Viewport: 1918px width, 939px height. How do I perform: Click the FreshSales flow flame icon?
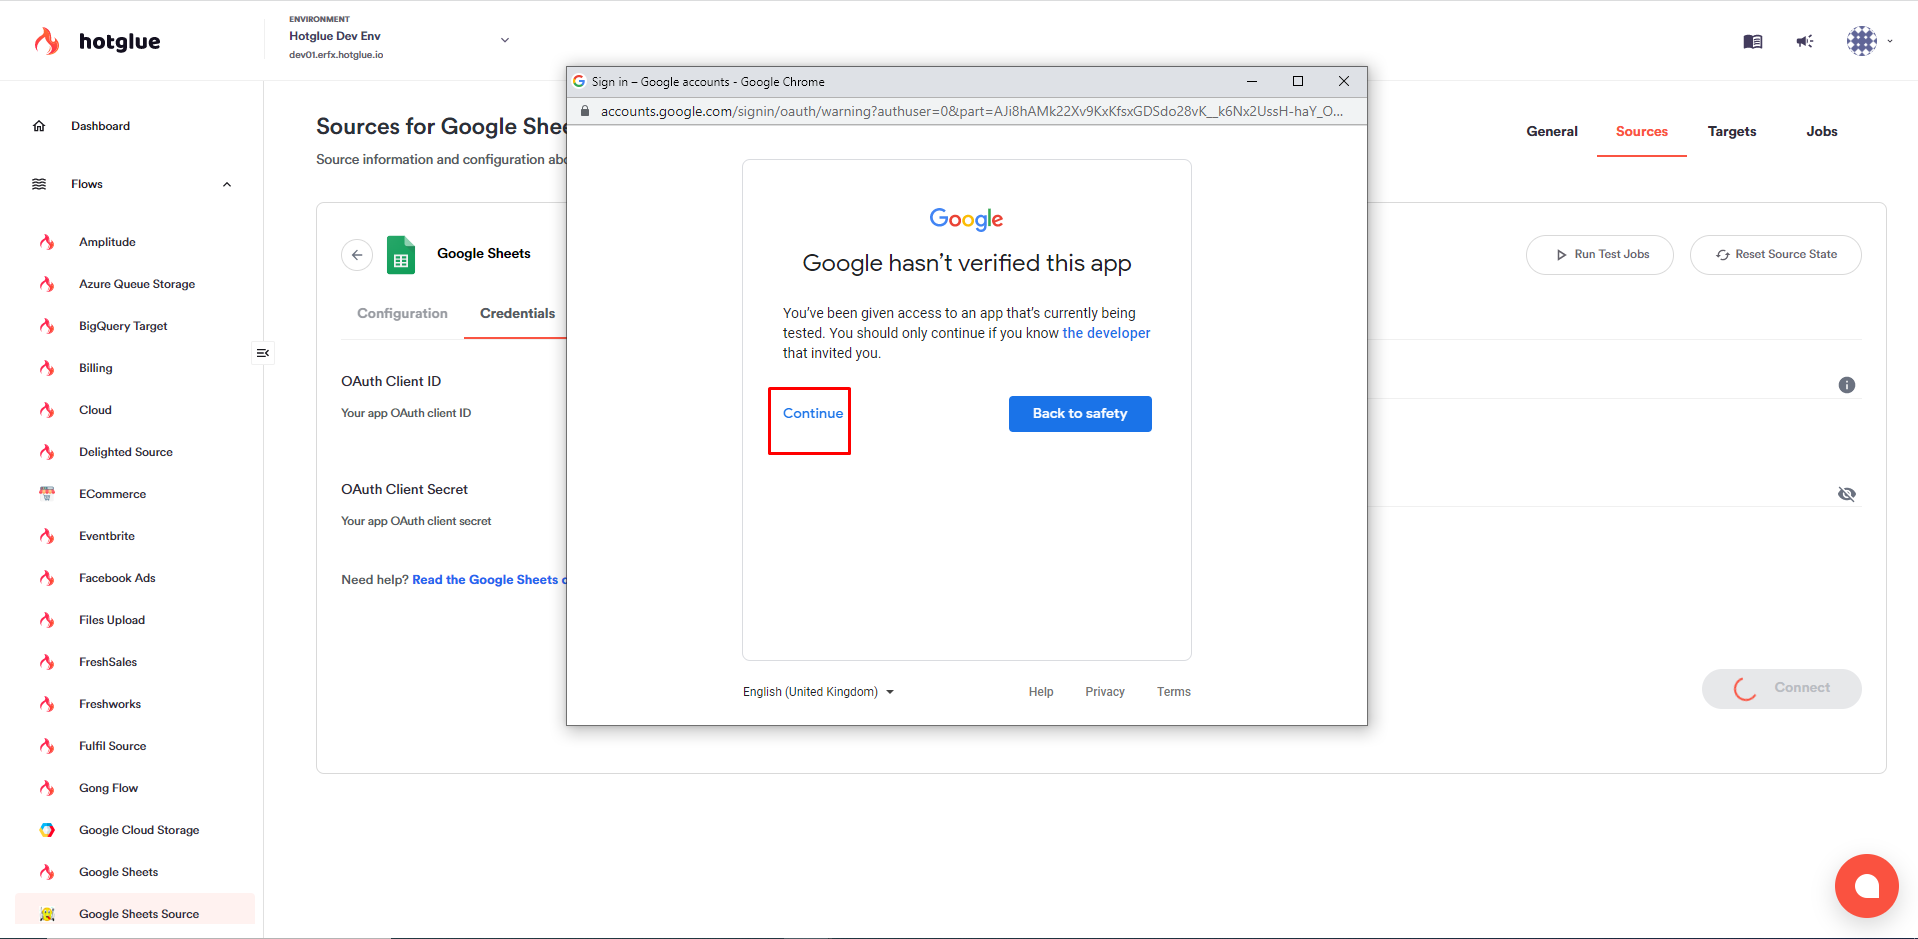[47, 662]
